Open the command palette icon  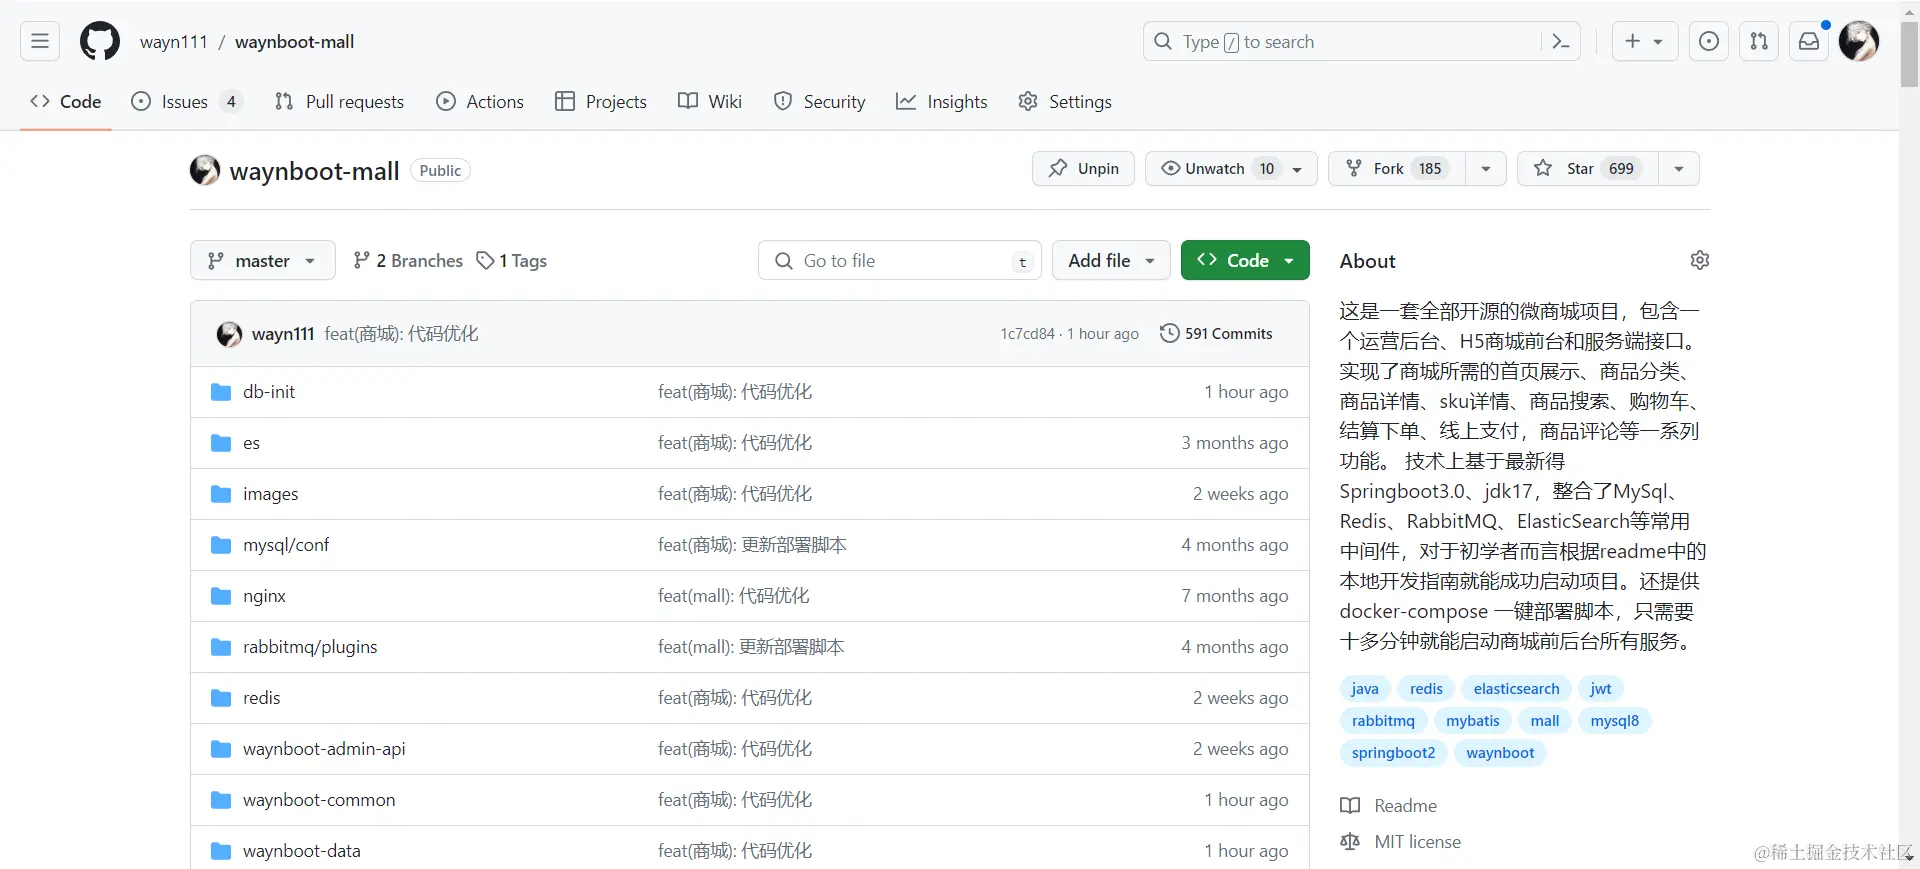[1560, 41]
